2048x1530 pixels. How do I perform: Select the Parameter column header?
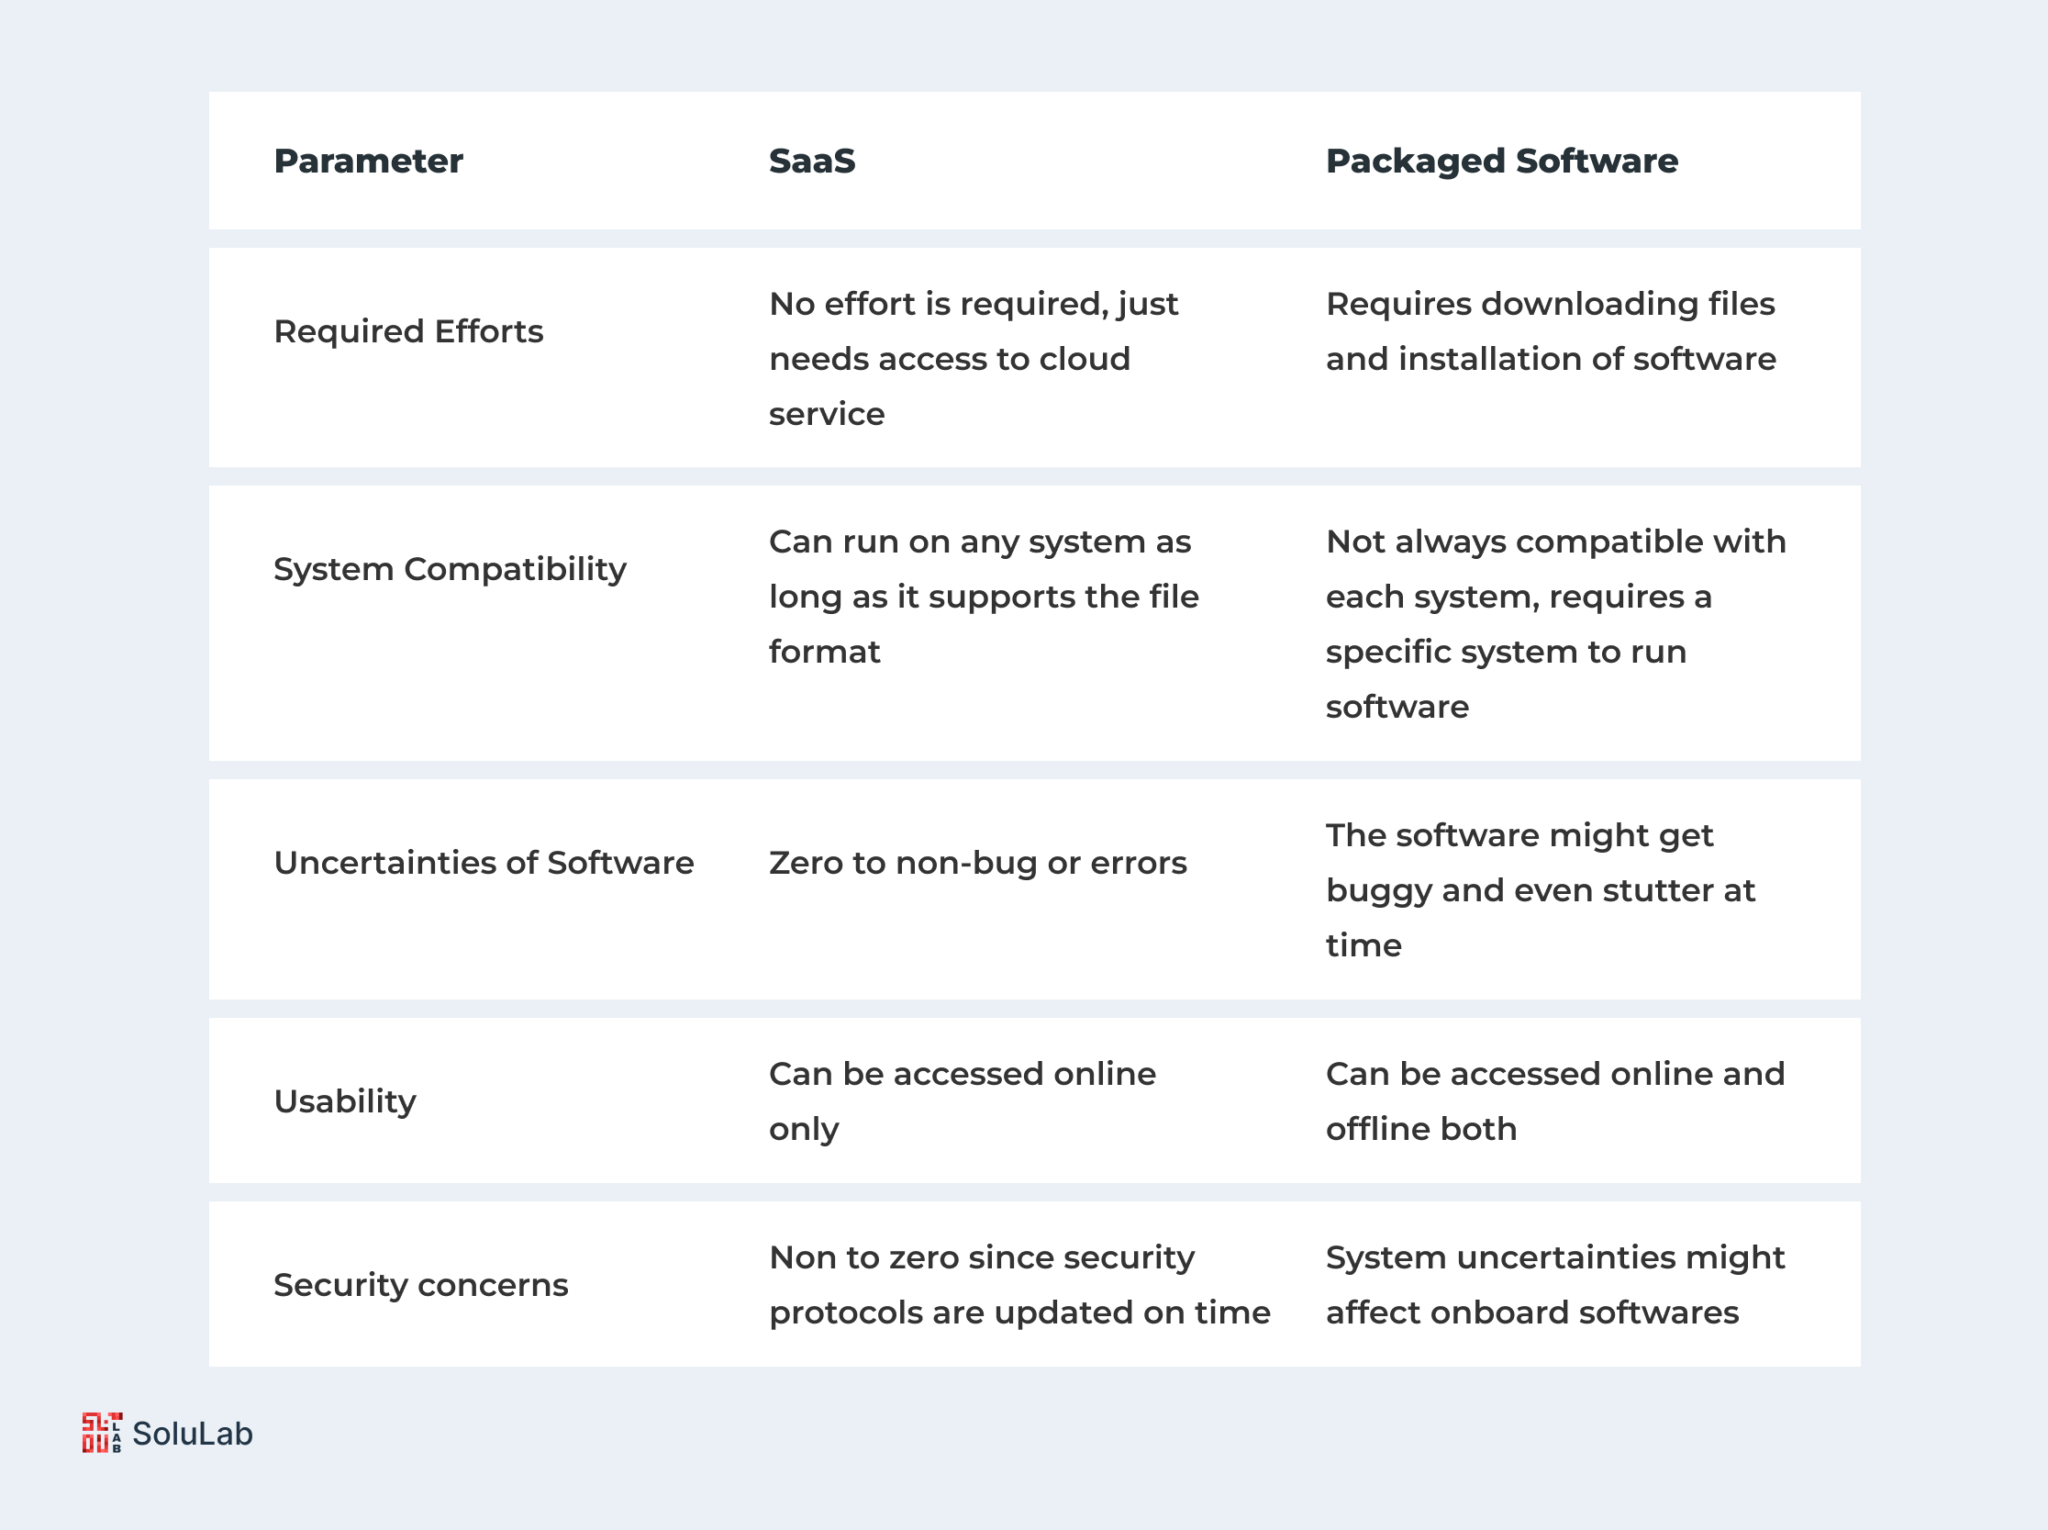[x=368, y=161]
